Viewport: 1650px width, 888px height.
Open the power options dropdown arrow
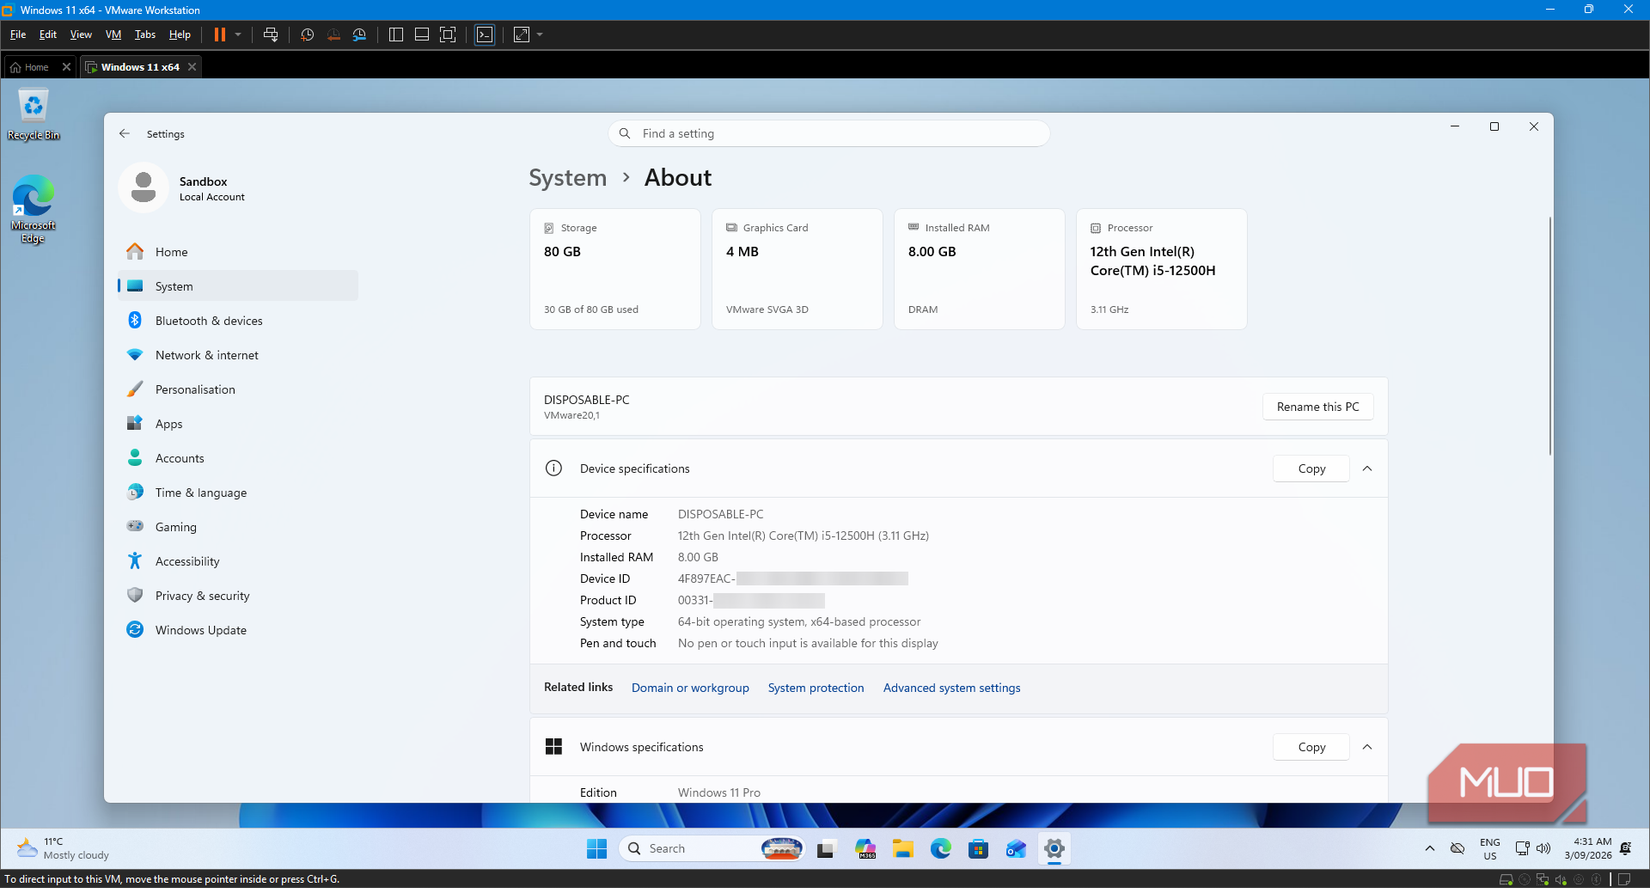coord(238,35)
